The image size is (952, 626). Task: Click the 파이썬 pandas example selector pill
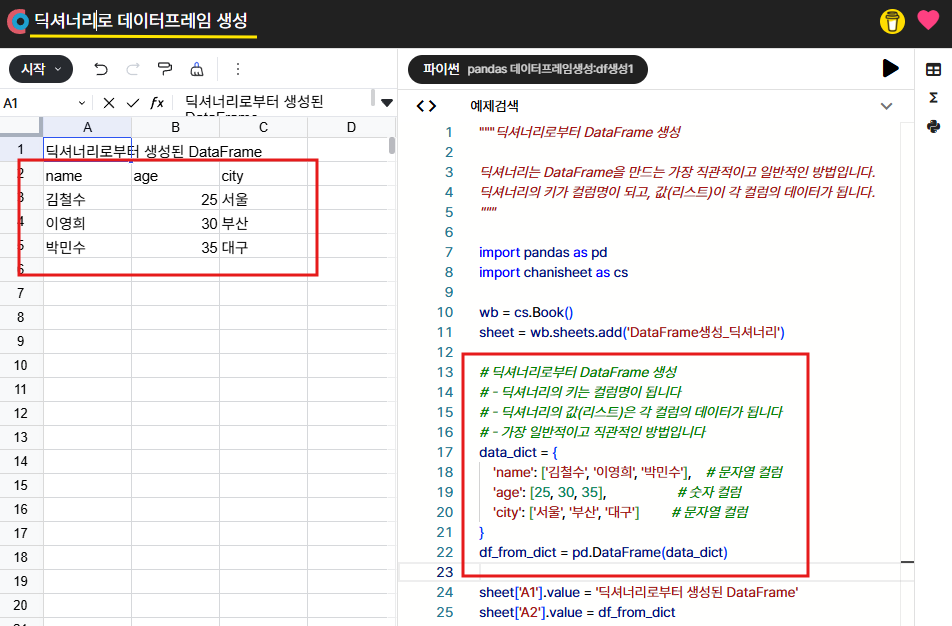[x=528, y=69]
